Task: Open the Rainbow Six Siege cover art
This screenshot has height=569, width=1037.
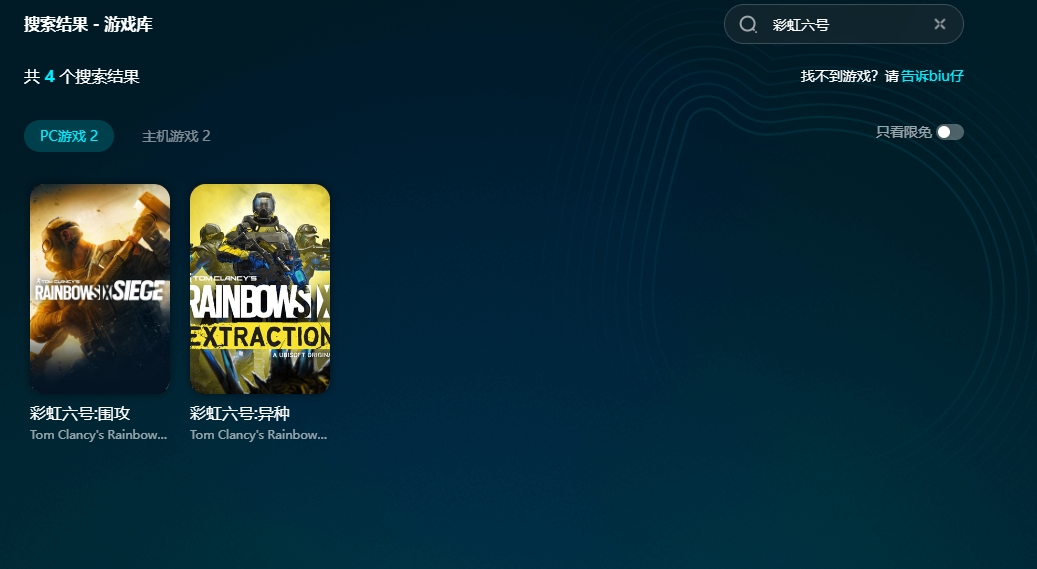Action: (100, 288)
